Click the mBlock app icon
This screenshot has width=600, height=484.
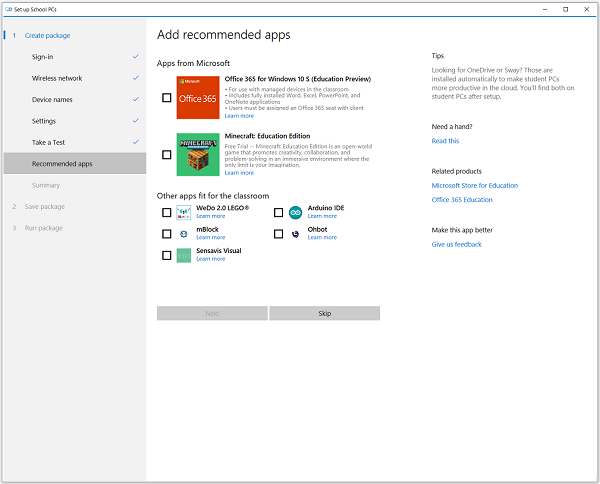pos(184,234)
